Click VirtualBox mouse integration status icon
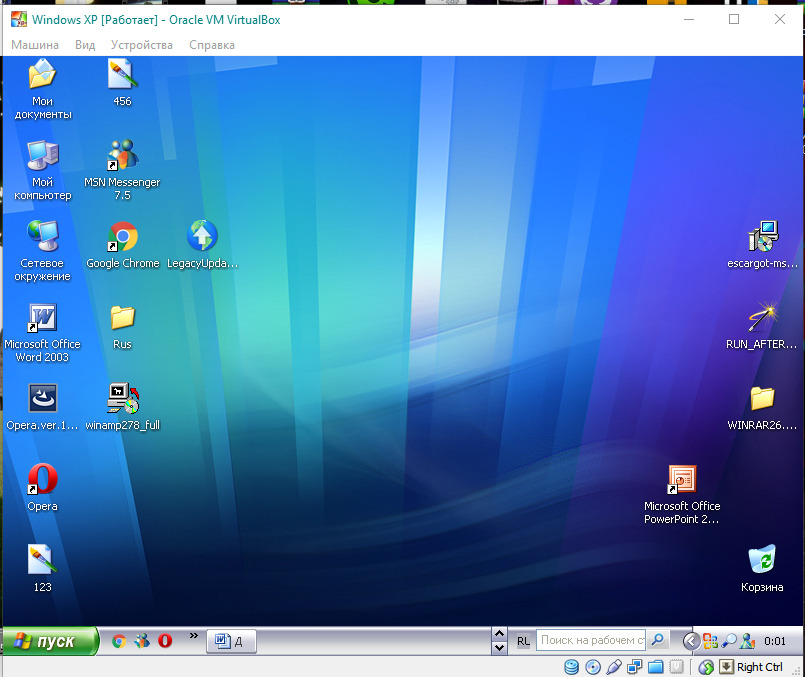This screenshot has height=677, width=805. point(706,667)
